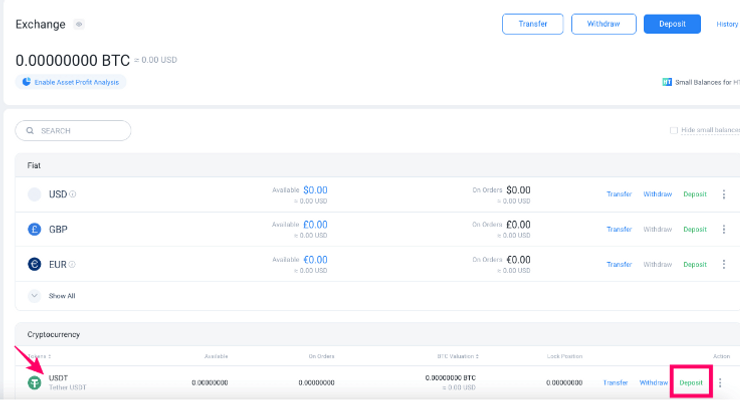
Task: Click the pie chart icon in Asset Profit Analysis
Action: tap(26, 82)
